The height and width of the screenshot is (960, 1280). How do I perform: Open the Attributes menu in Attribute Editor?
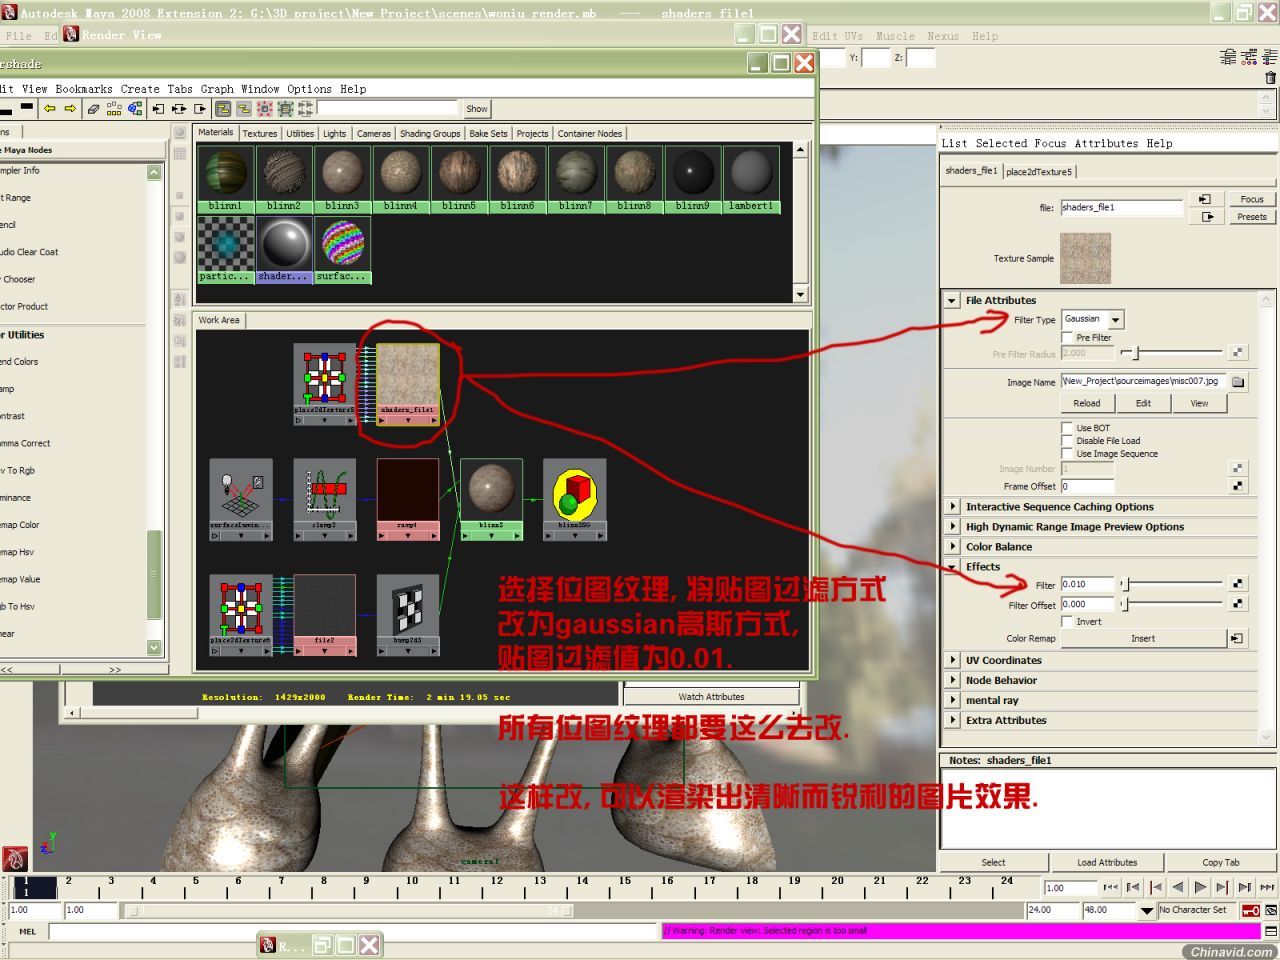[x=1106, y=143]
